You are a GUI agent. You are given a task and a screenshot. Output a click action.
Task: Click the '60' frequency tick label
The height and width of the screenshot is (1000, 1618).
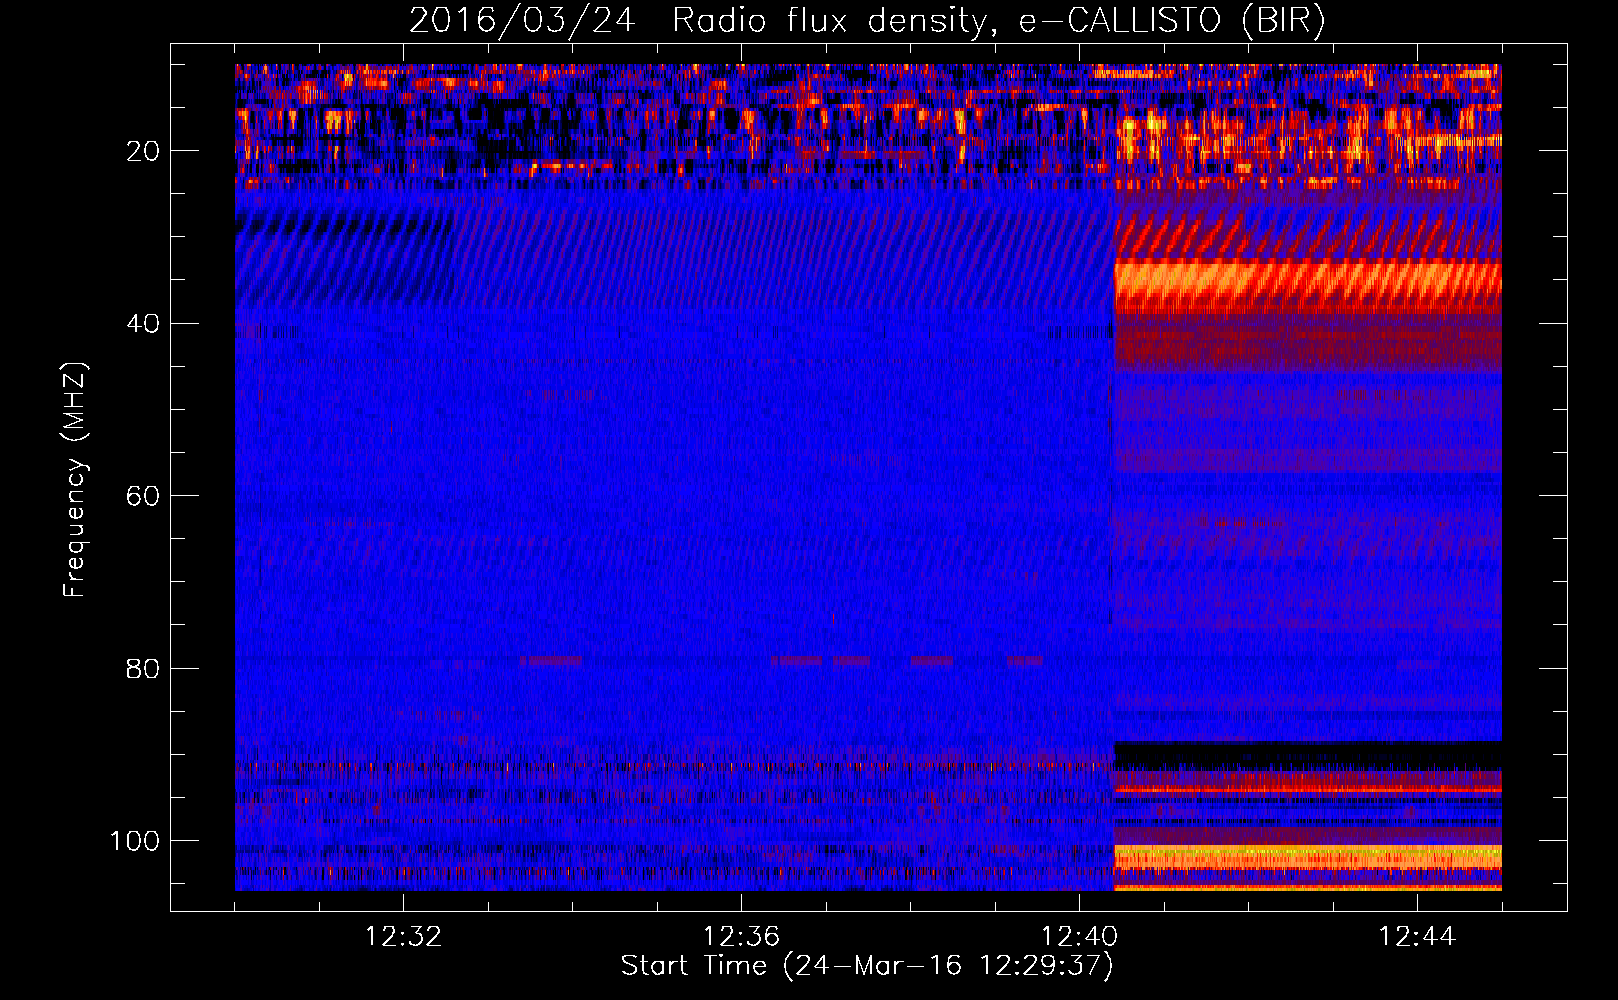143,496
